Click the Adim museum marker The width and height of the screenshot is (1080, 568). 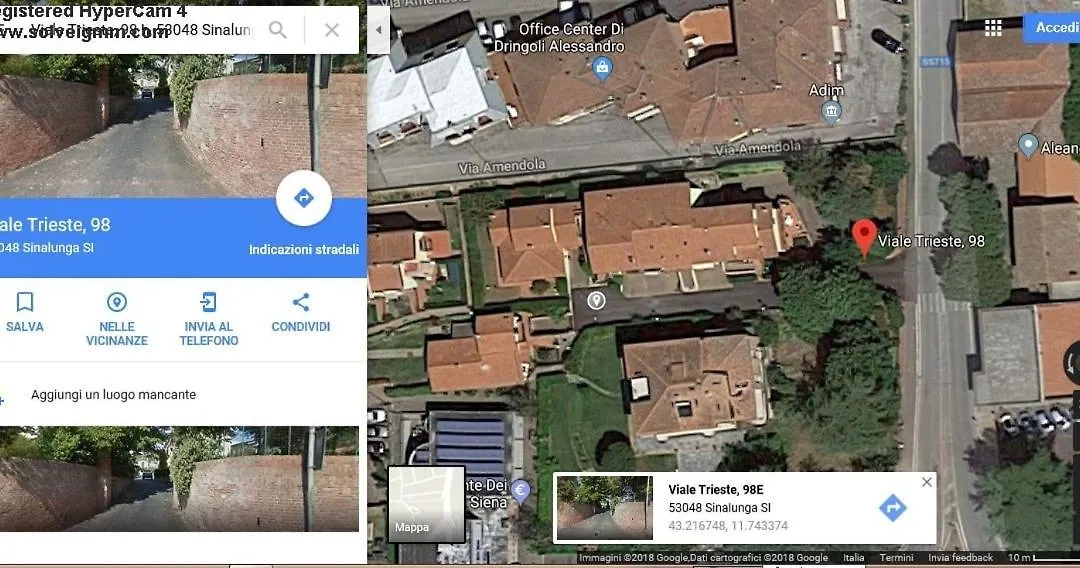tap(831, 112)
